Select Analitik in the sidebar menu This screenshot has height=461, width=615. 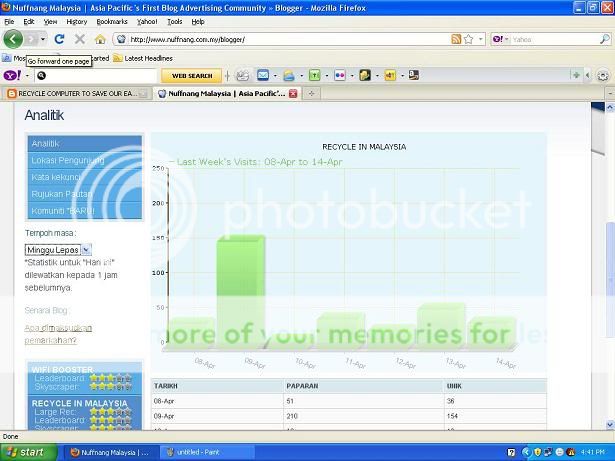(x=85, y=144)
